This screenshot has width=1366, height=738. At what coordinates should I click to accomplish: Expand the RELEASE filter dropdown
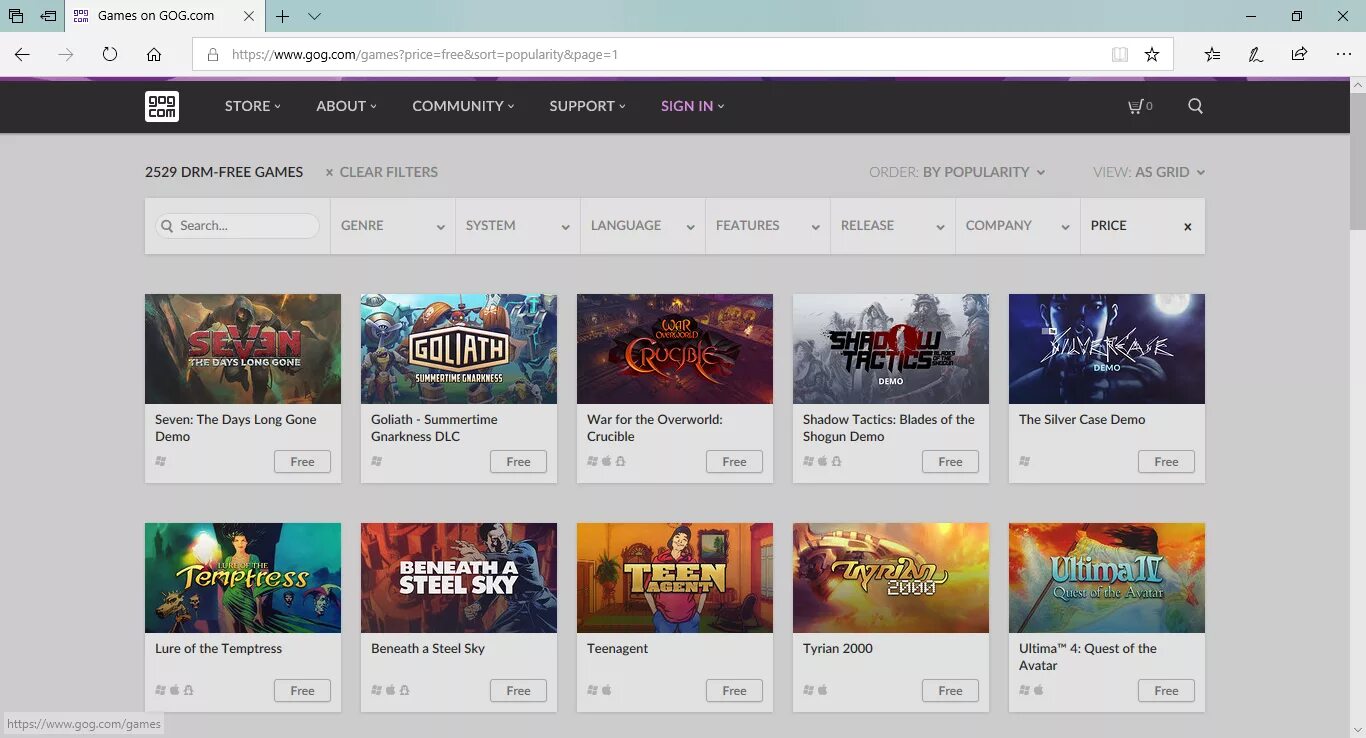[x=893, y=226]
